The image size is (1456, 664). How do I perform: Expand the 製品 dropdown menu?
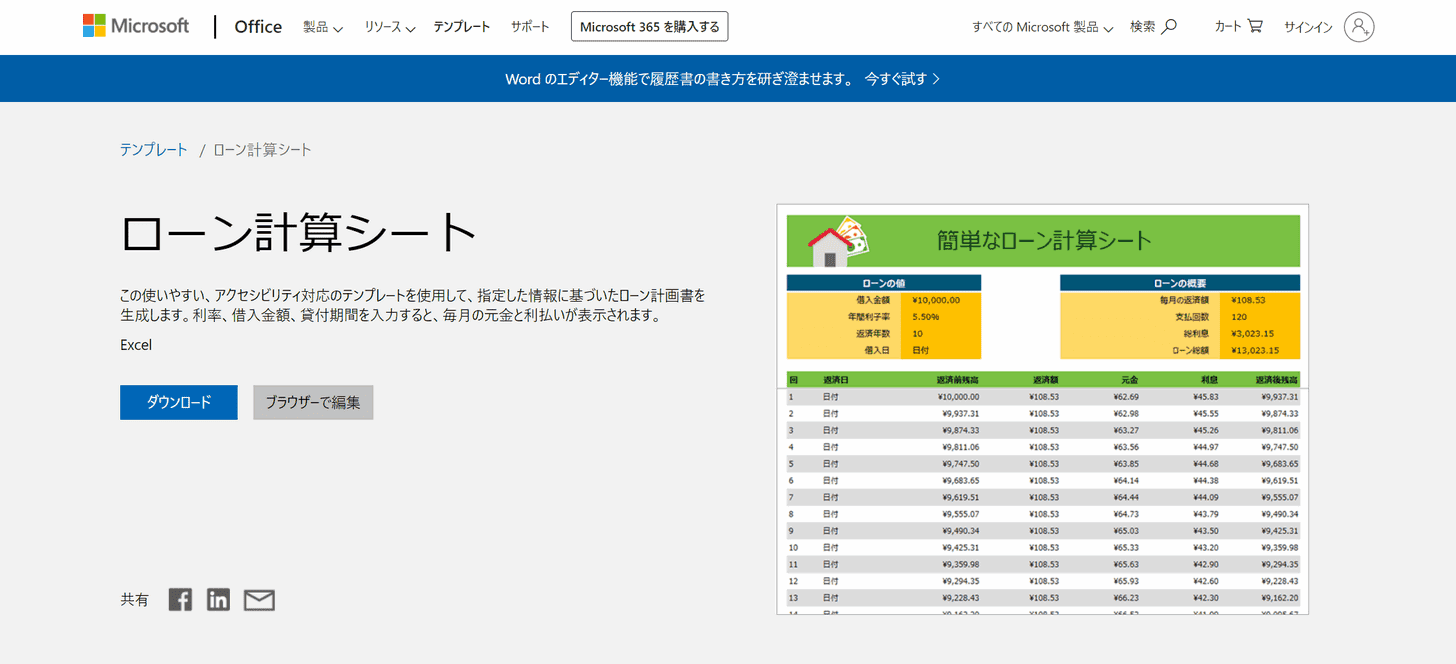pos(323,27)
